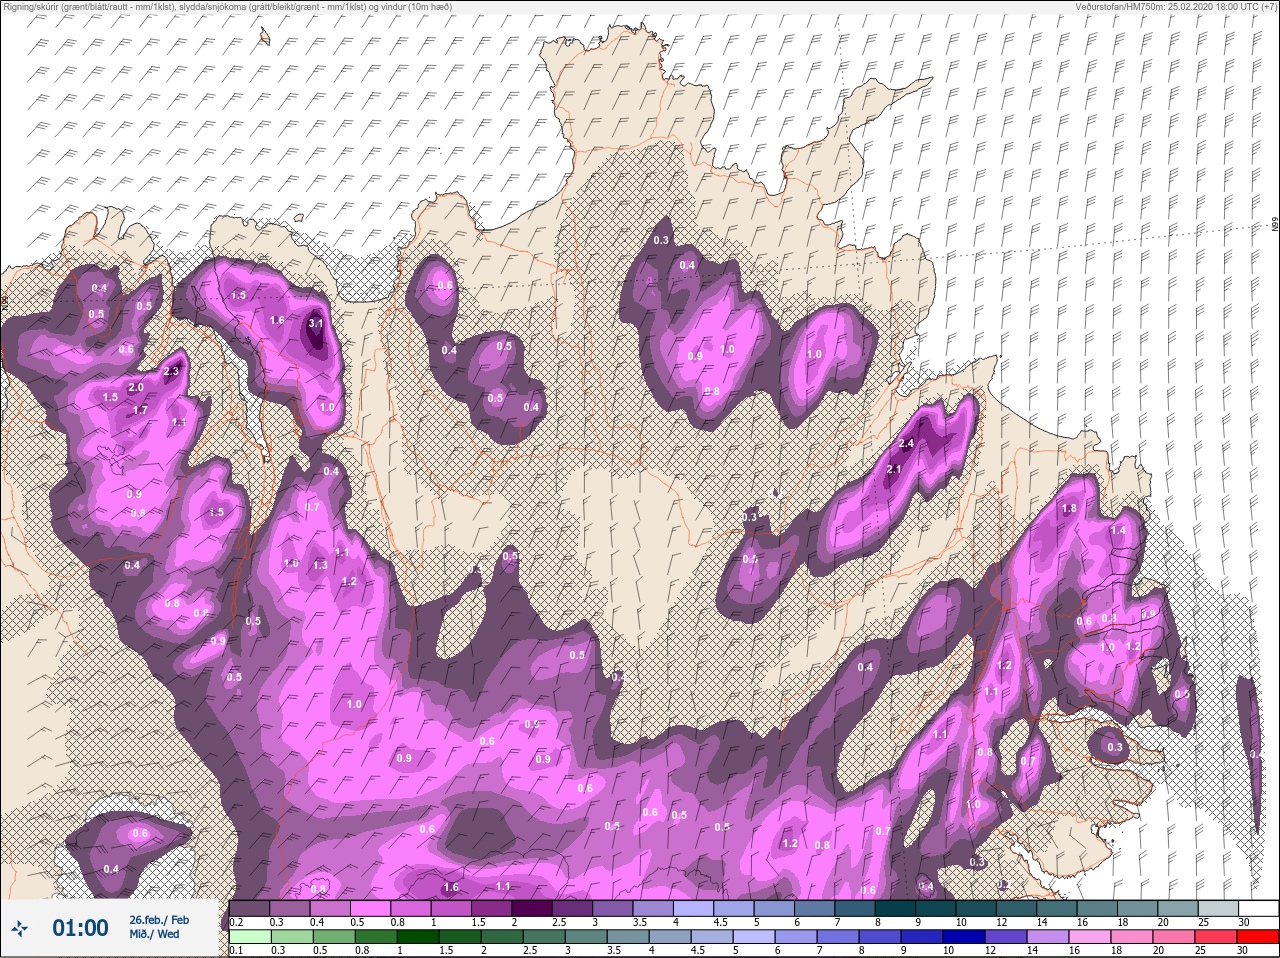
Task: Click the white upper swatch right of 30
Action: pos(1258,908)
